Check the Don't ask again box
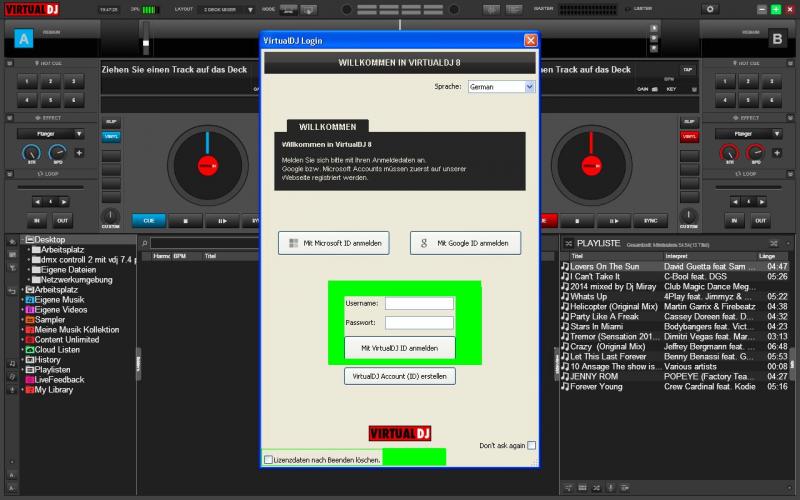800x500 pixels. pos(531,445)
